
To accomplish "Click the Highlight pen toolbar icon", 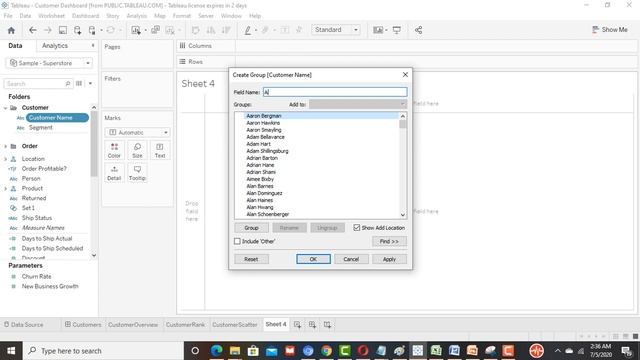I will pos(248,30).
